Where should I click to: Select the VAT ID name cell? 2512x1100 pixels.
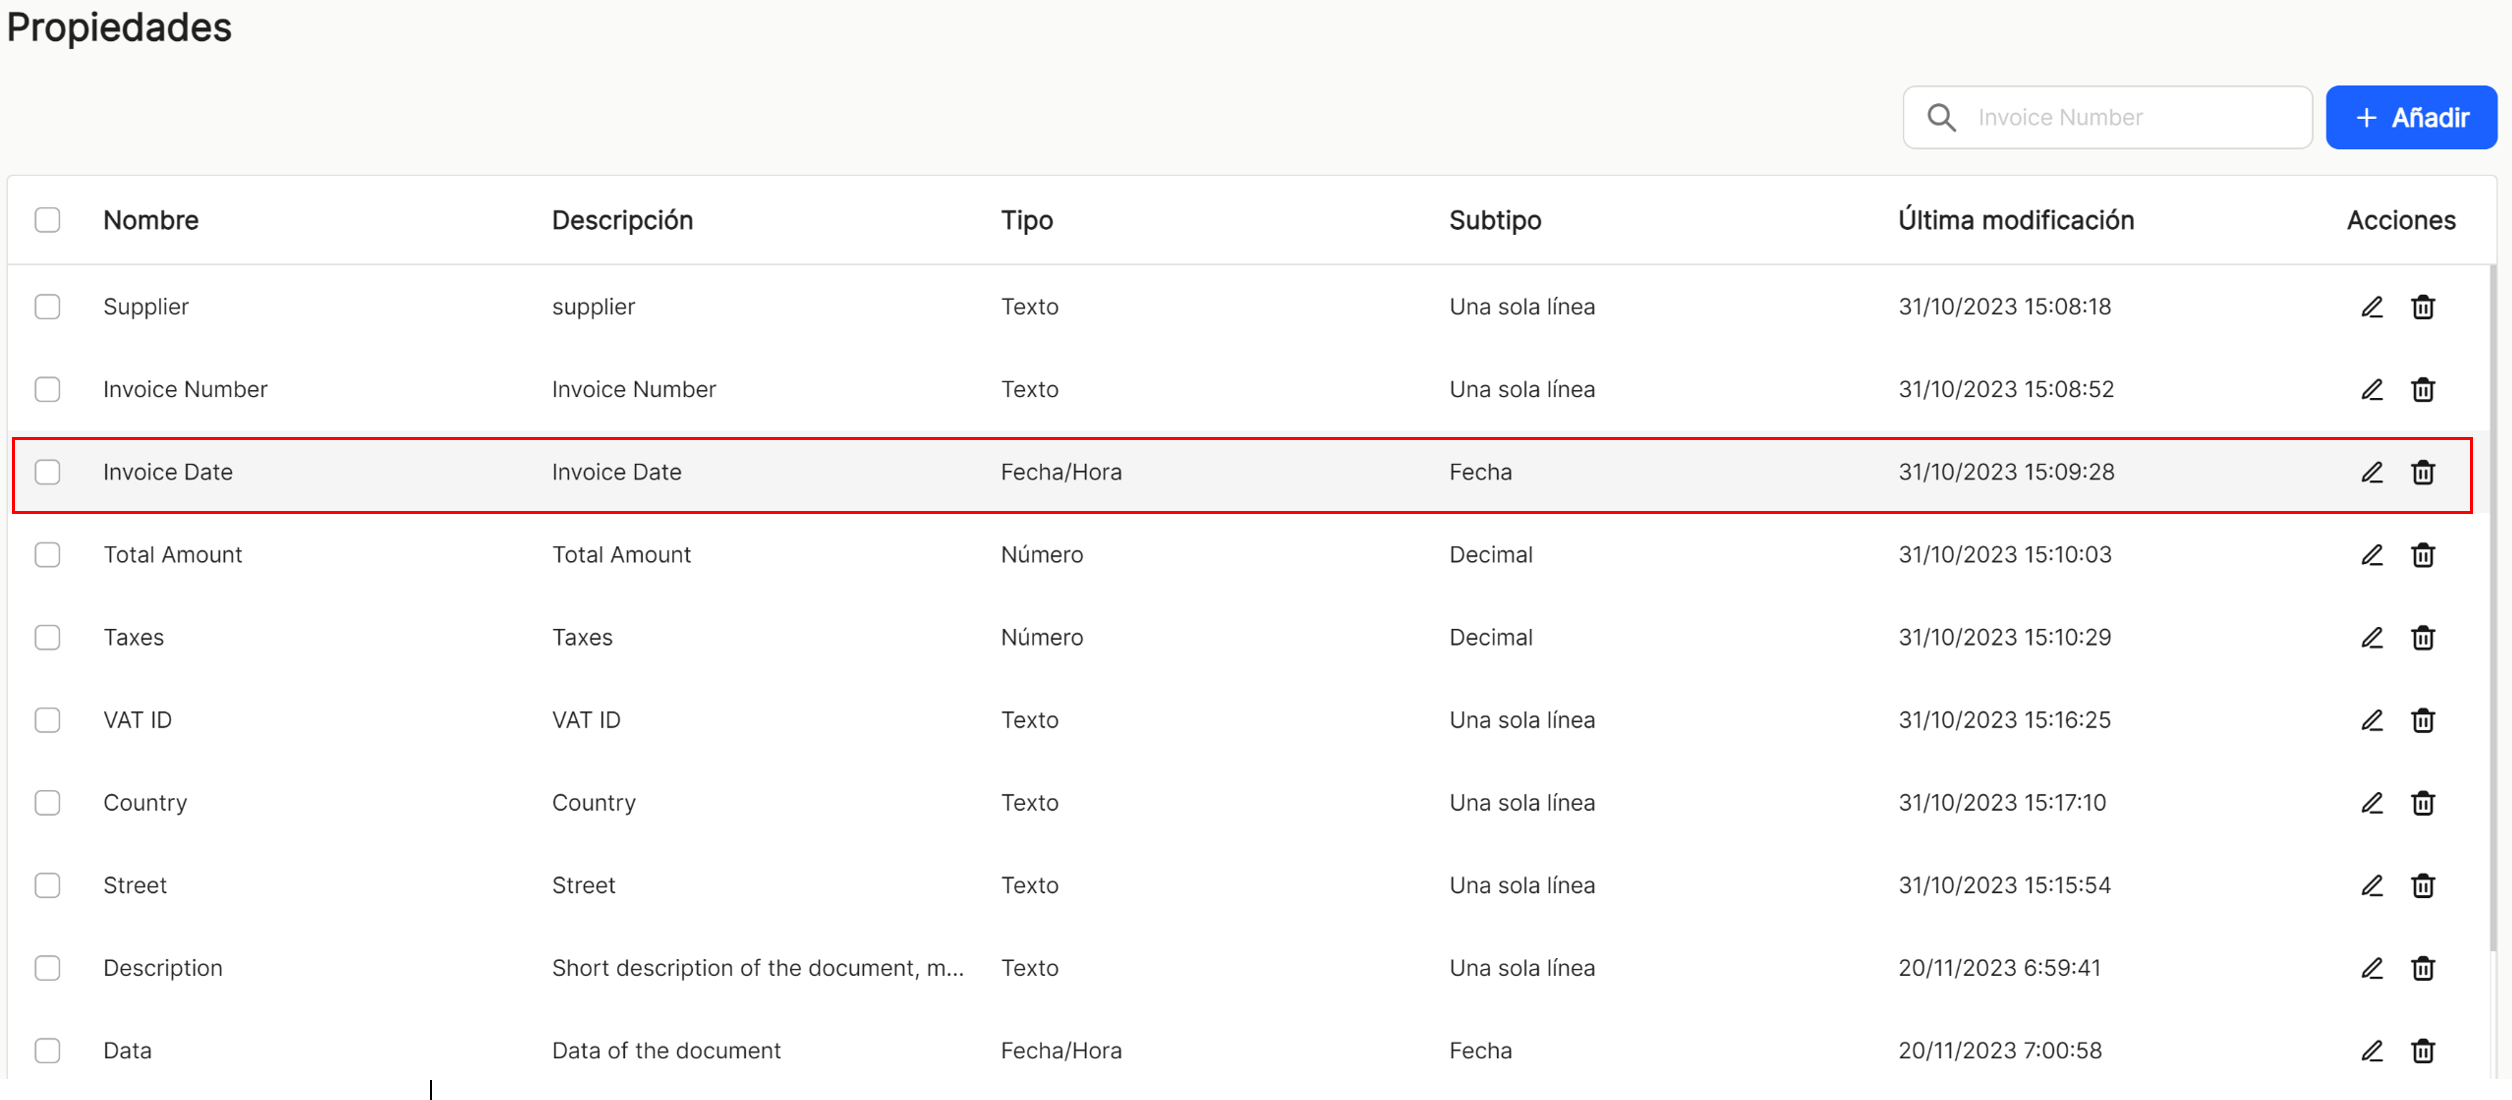tap(138, 720)
